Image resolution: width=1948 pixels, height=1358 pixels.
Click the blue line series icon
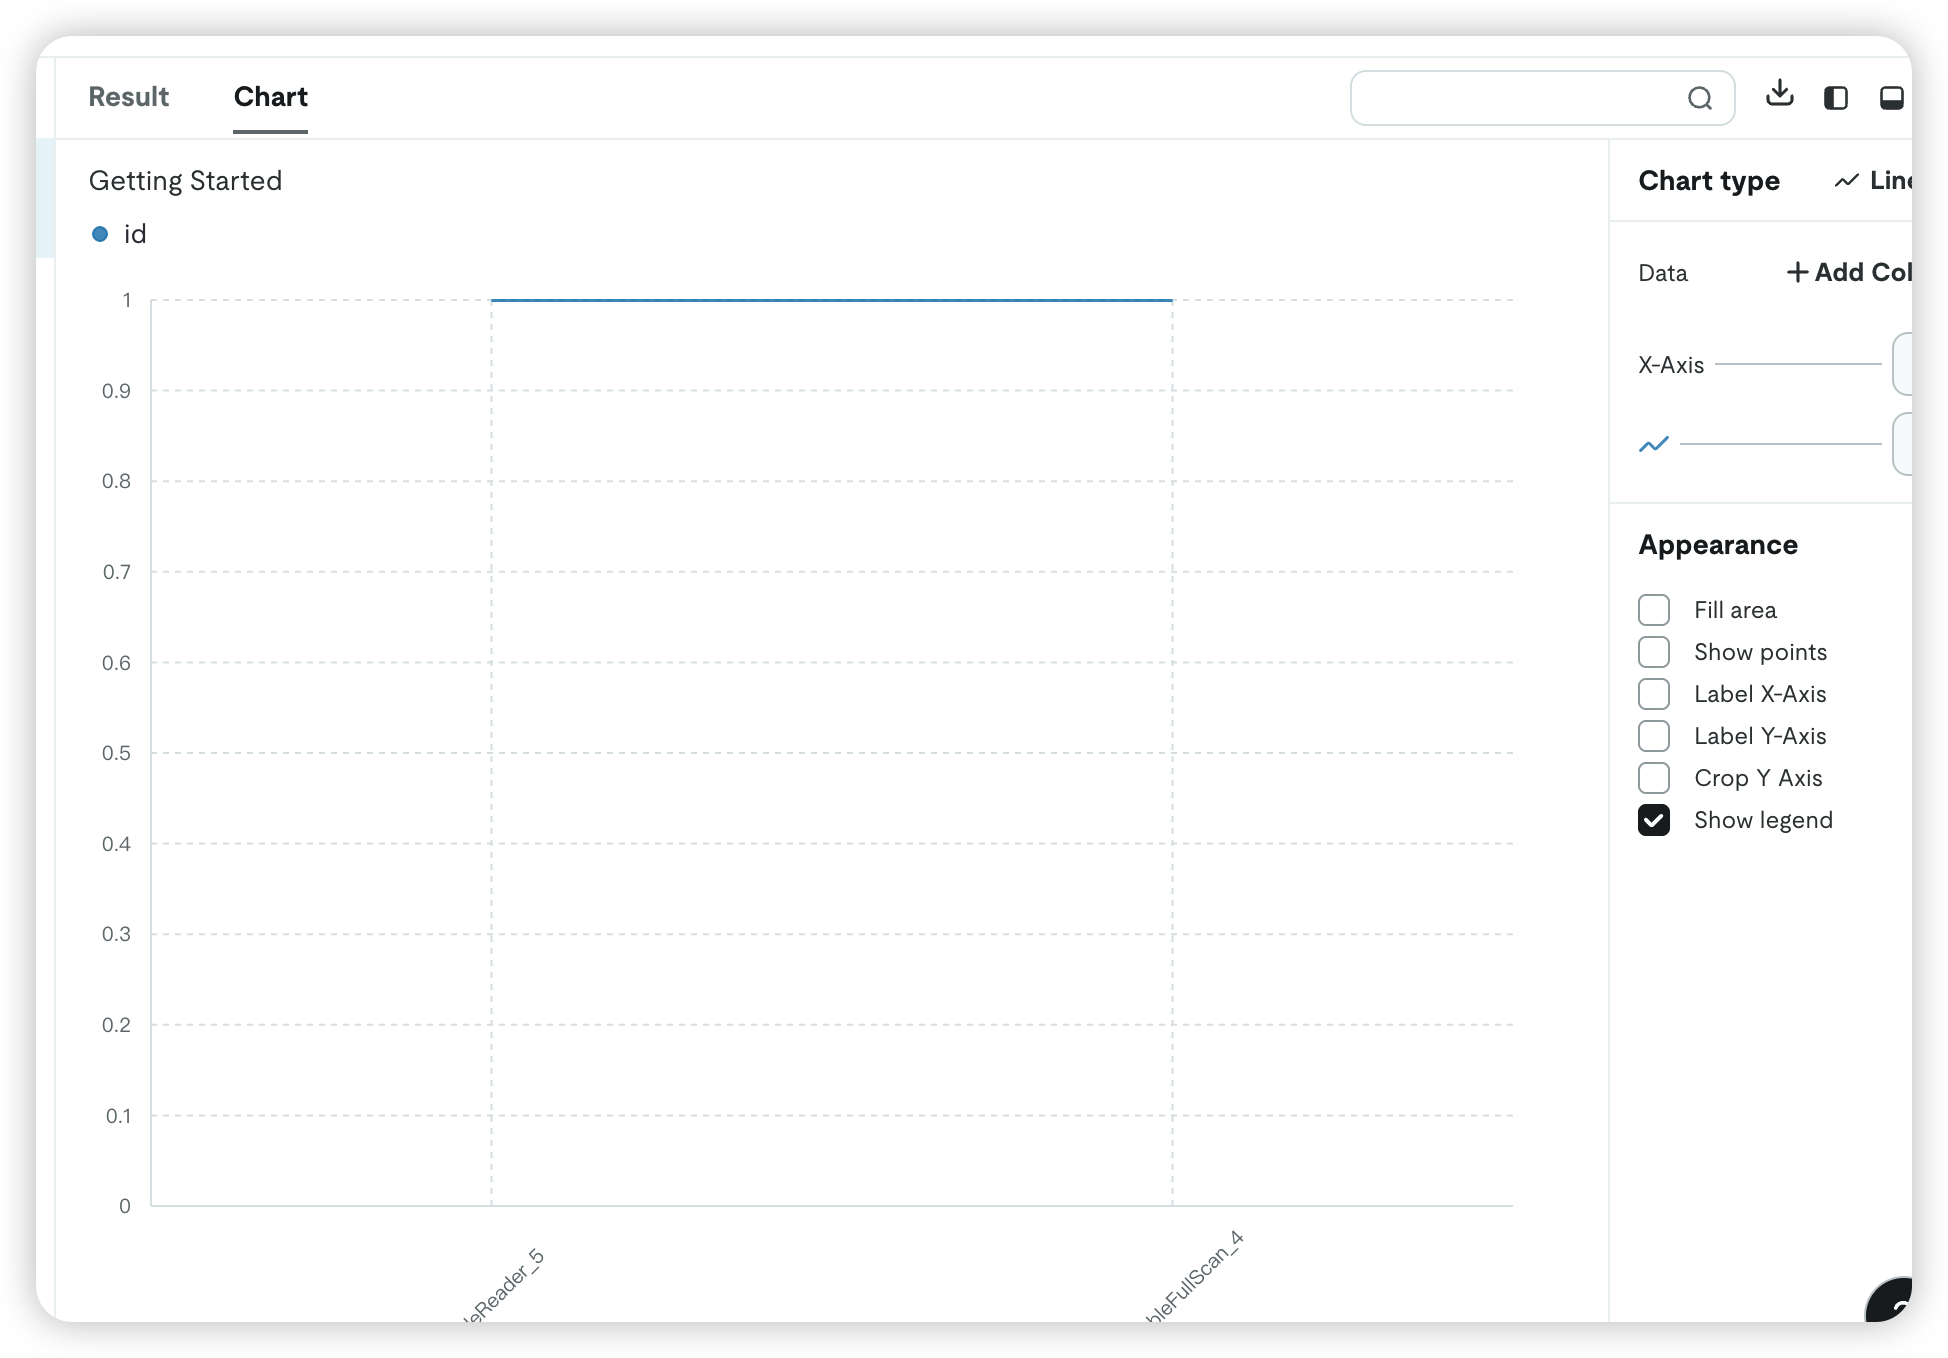coord(1654,444)
